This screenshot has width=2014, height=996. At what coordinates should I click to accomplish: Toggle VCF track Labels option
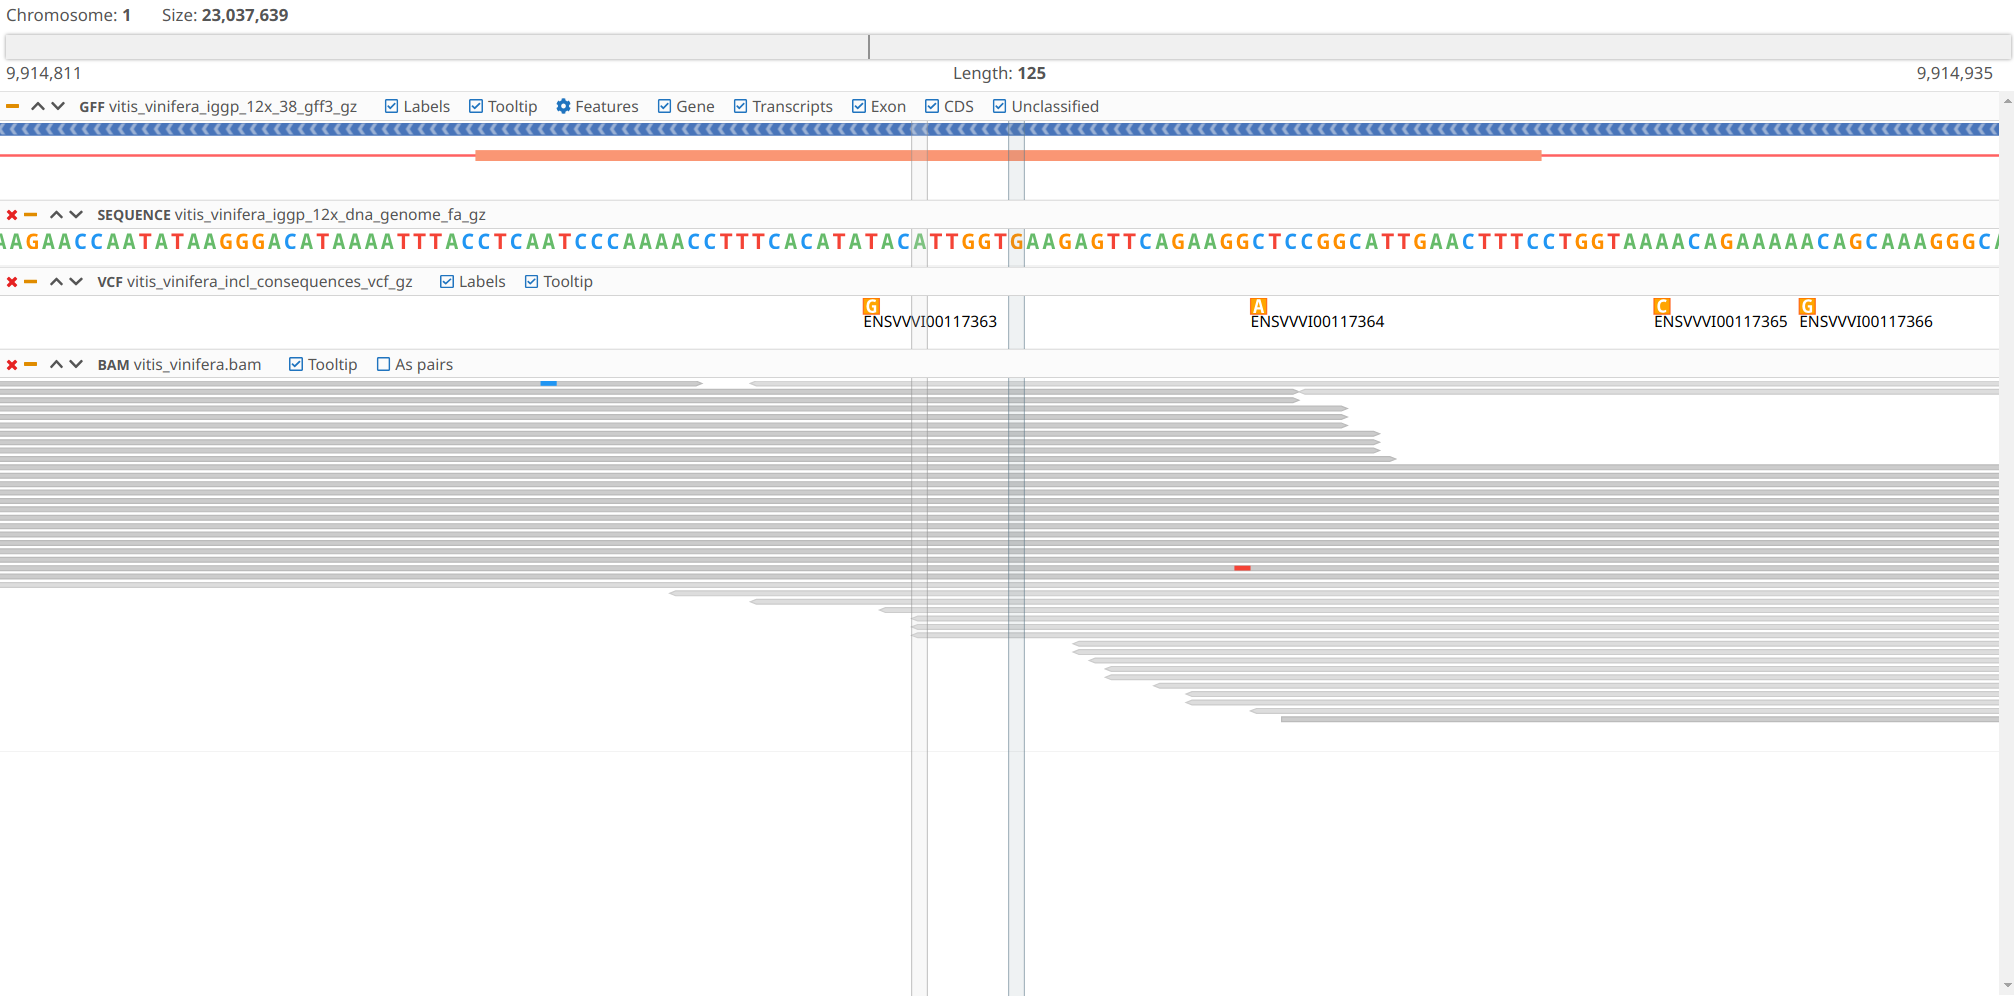447,282
